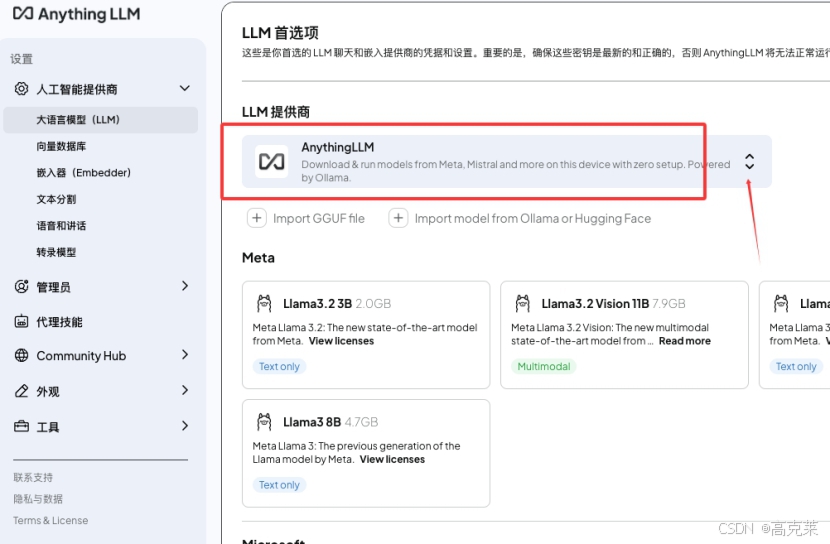
Task: Click the AnythingLLM provider logo icon
Action: (x=272, y=161)
